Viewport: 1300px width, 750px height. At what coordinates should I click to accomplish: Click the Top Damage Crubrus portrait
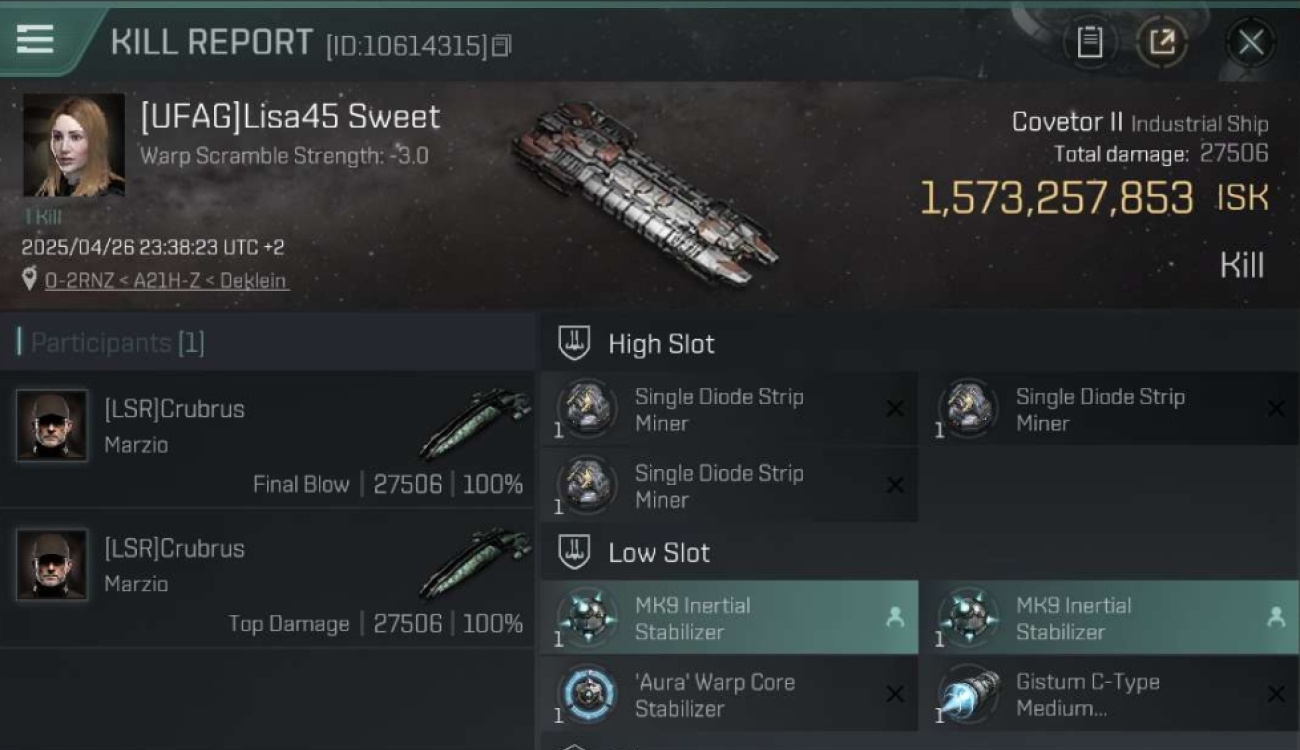click(51, 564)
